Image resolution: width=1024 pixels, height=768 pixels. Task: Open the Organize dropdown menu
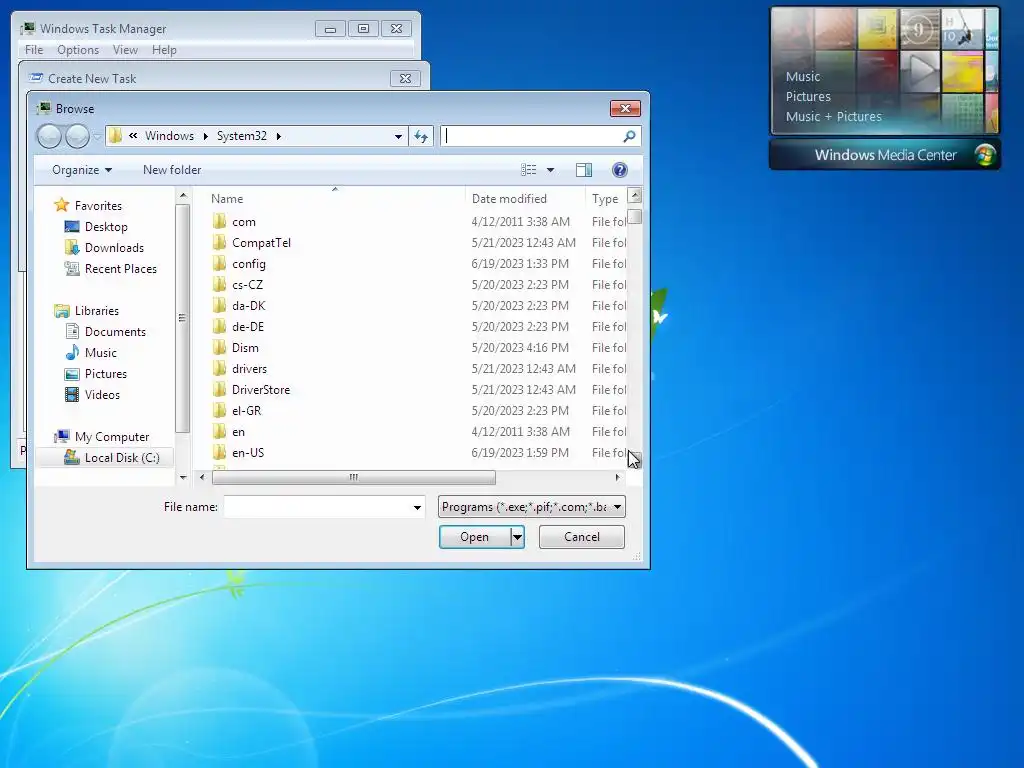(82, 170)
